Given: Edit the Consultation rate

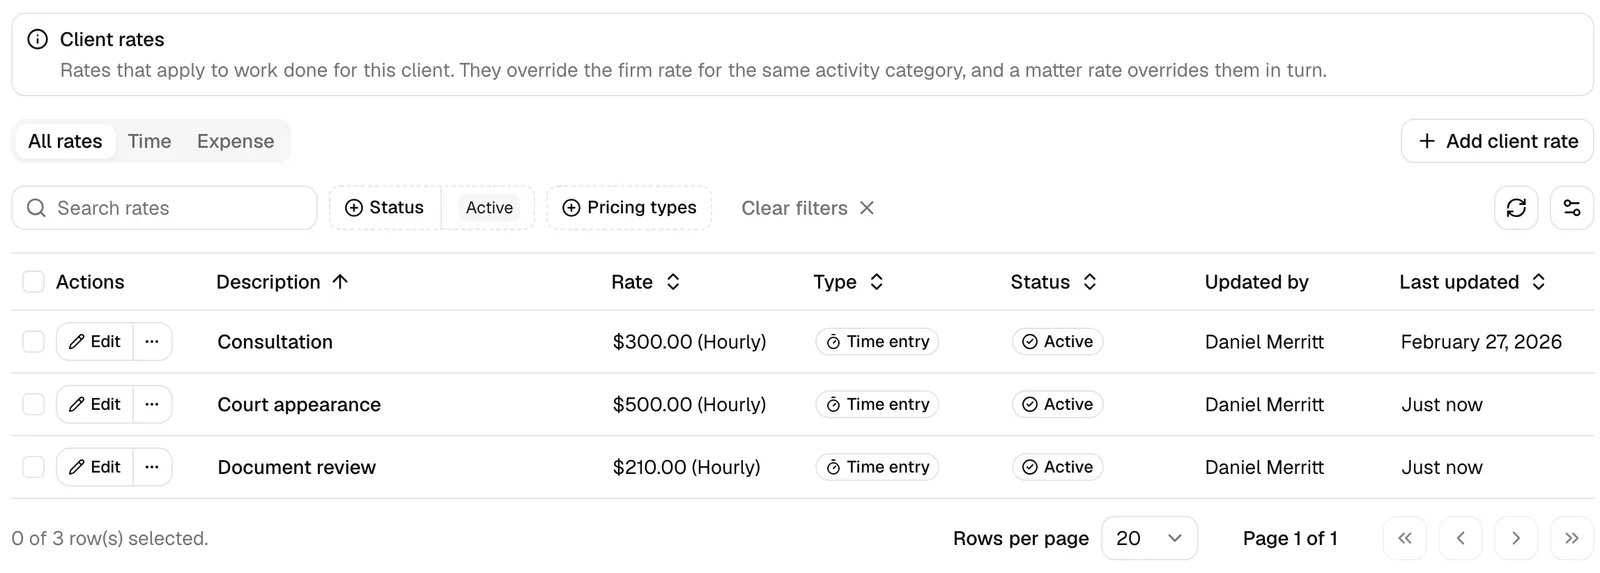Looking at the screenshot, I should tap(95, 342).
